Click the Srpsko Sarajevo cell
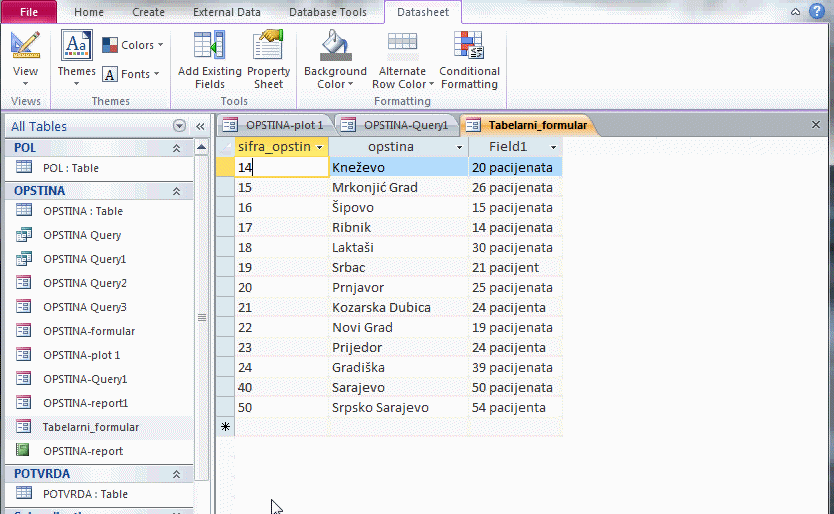Image resolution: width=834 pixels, height=514 pixels. (x=398, y=408)
